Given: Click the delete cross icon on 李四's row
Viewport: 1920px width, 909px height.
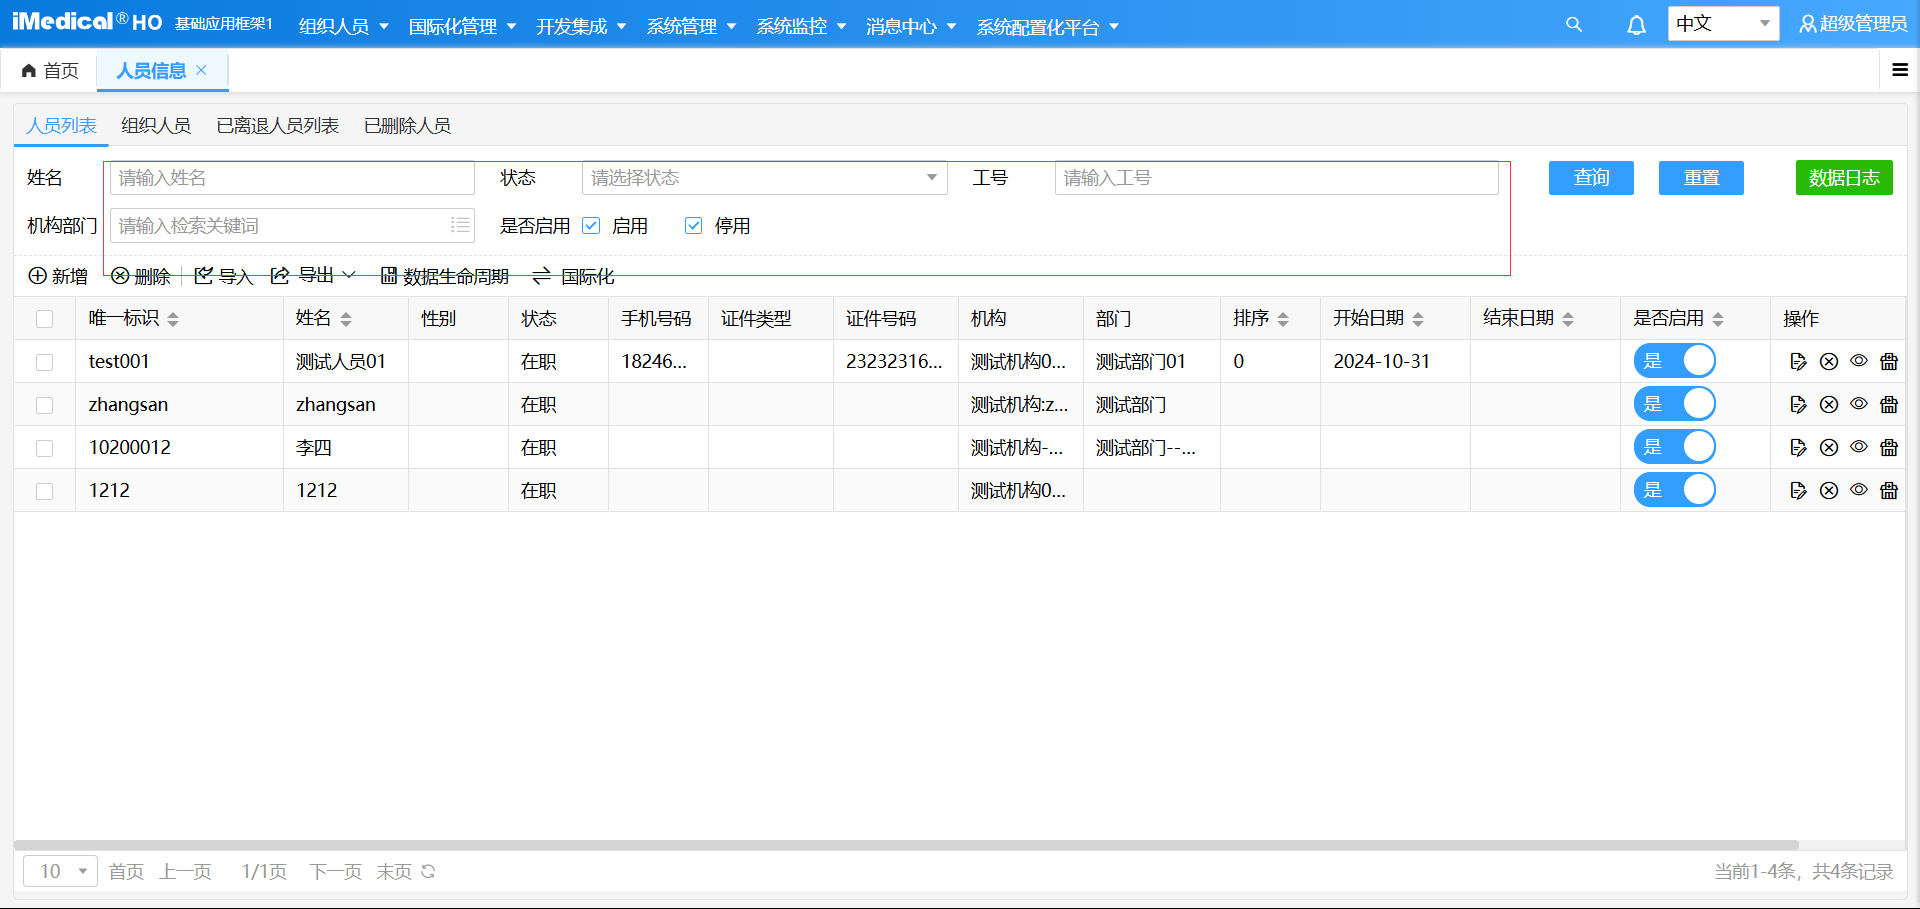Looking at the screenshot, I should tap(1829, 447).
